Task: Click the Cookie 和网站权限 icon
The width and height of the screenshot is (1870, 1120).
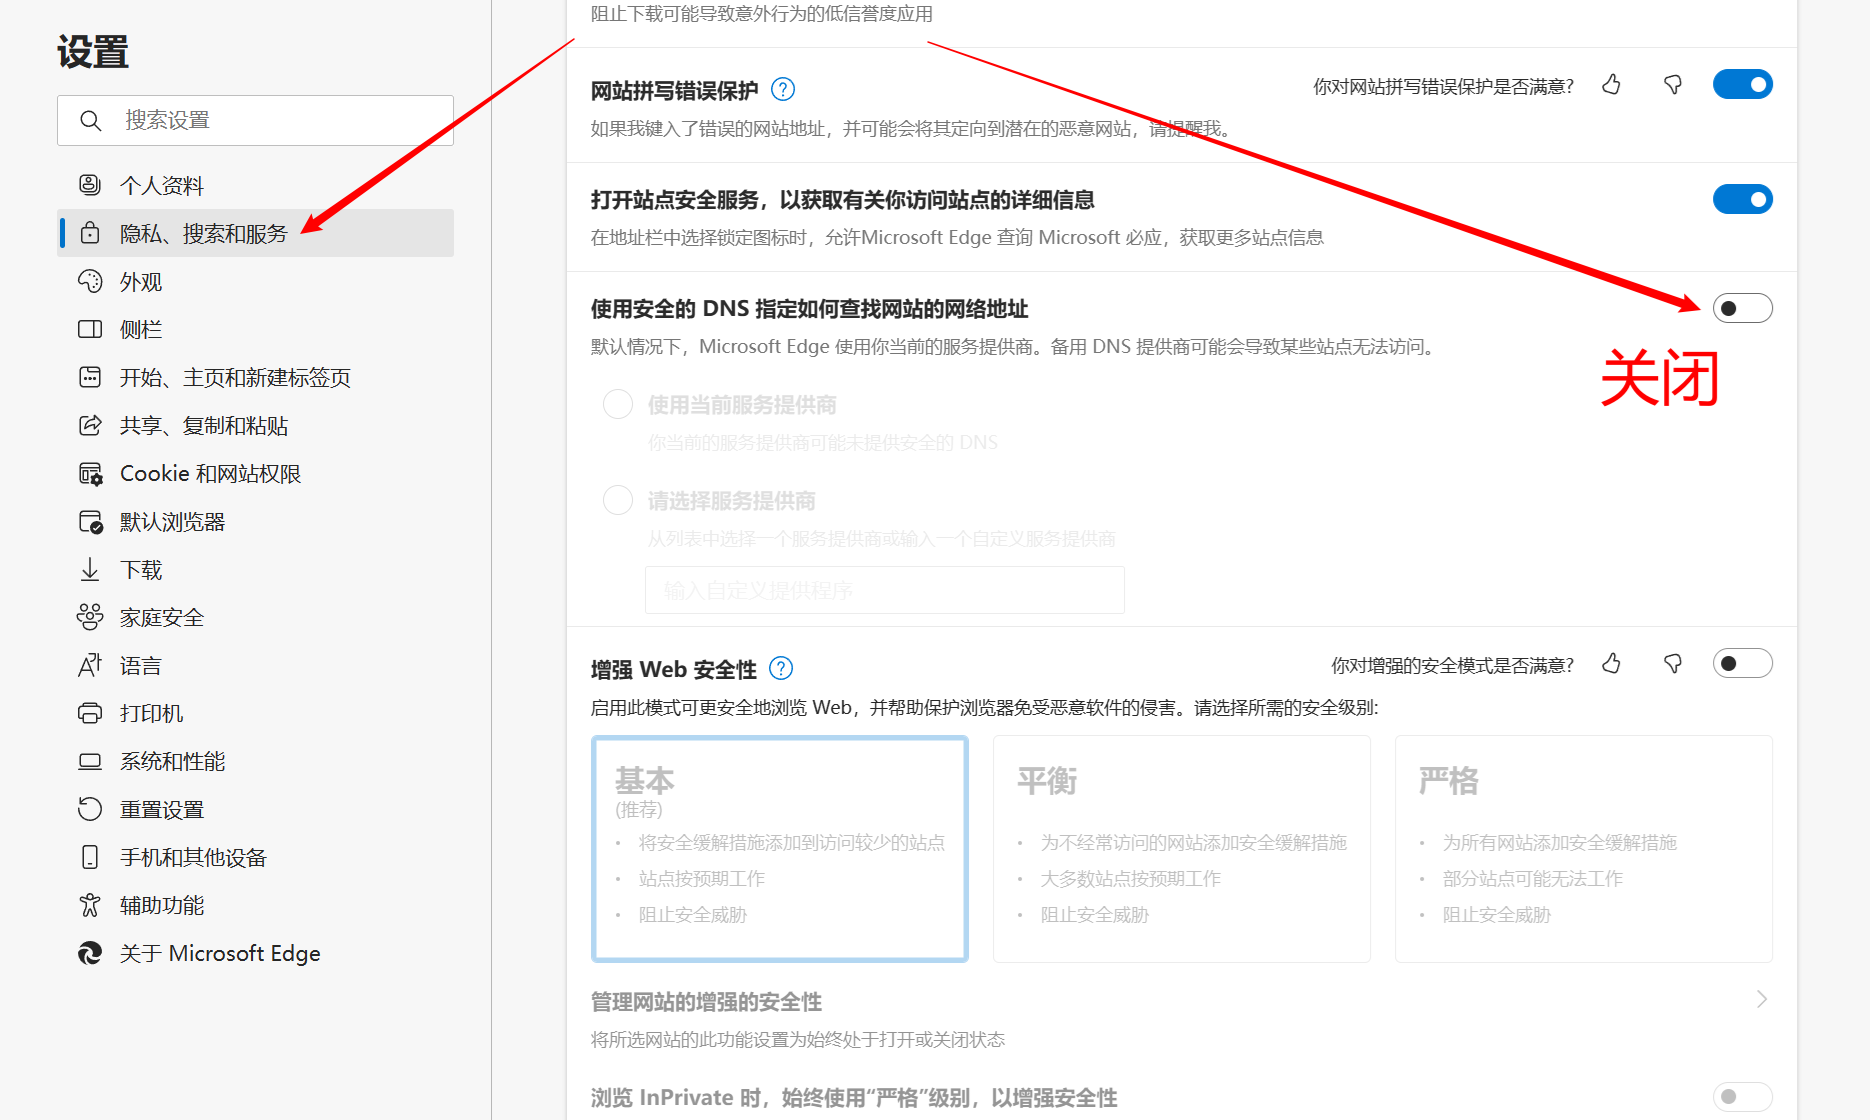Action: pyautogui.click(x=90, y=473)
